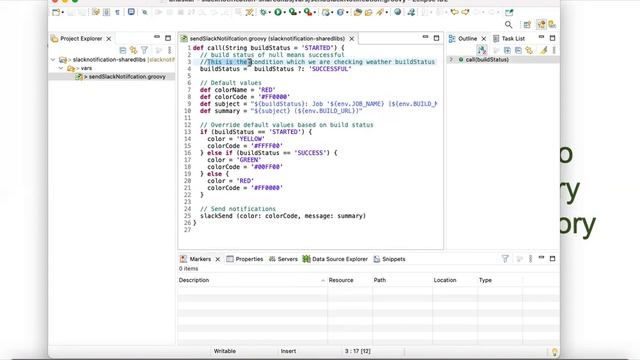Collapse the vars folder node
The image size is (640, 360).
pos(61,68)
